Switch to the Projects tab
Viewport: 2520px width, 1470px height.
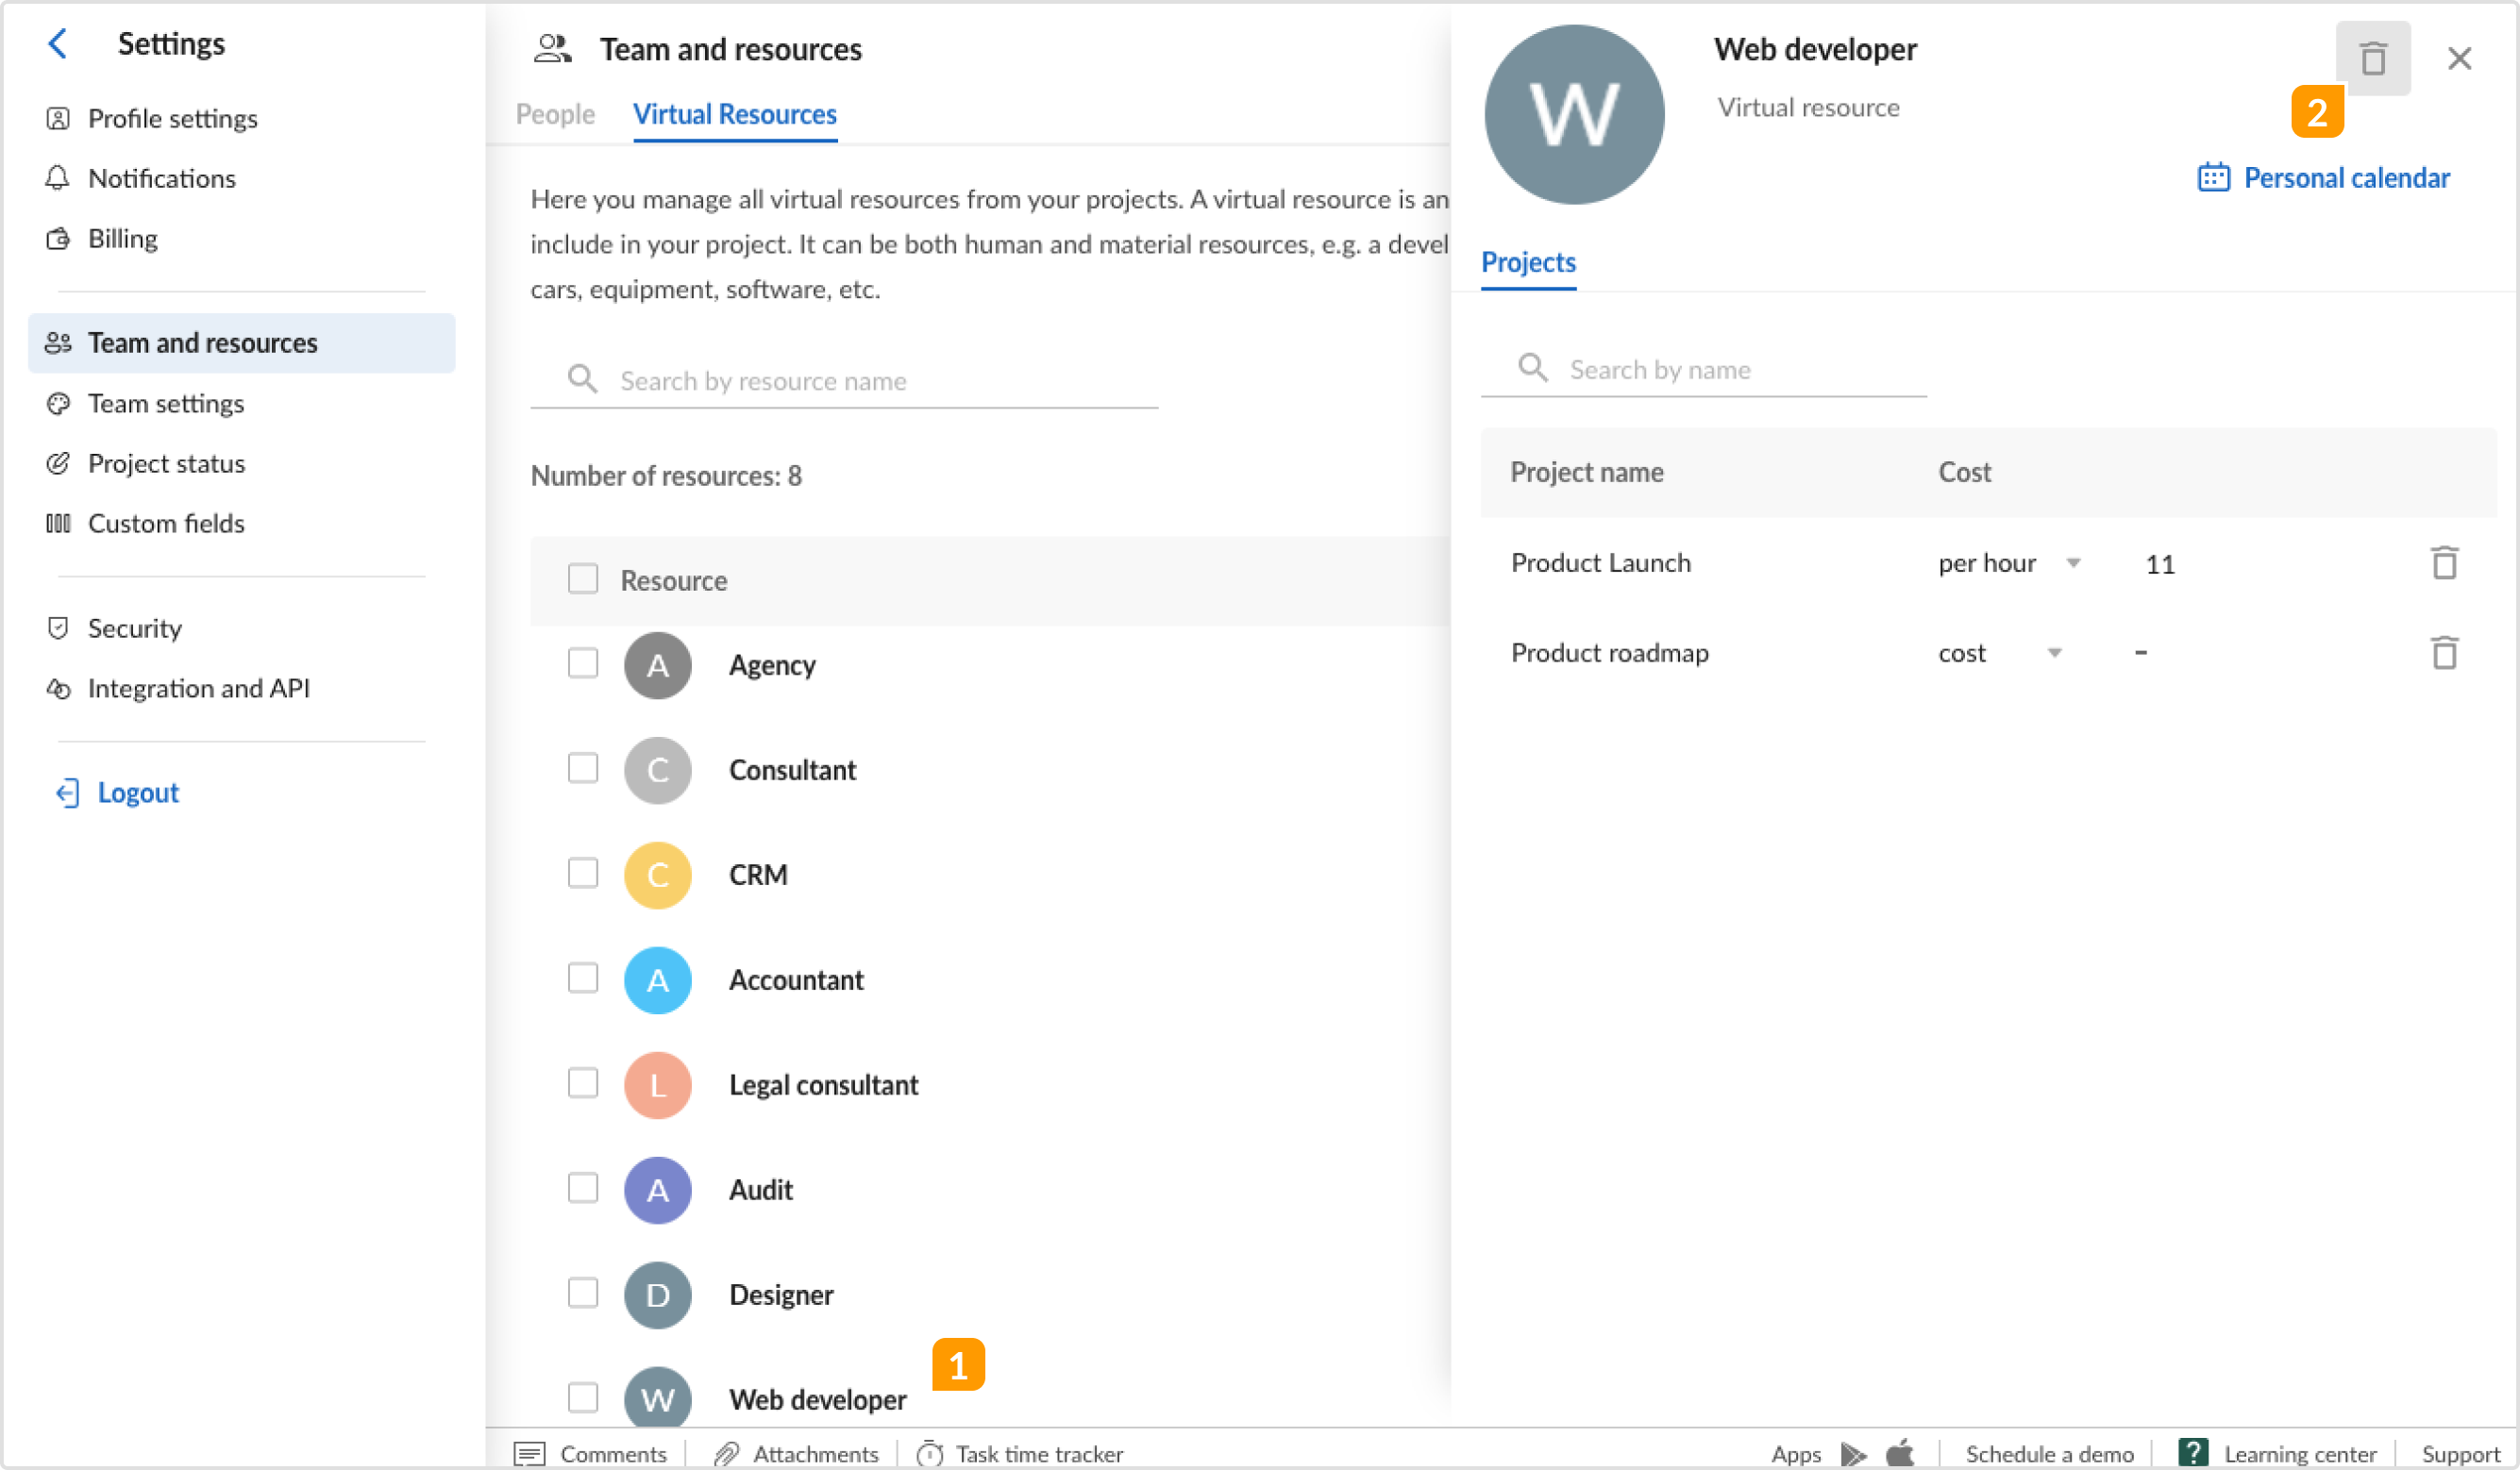tap(1527, 263)
